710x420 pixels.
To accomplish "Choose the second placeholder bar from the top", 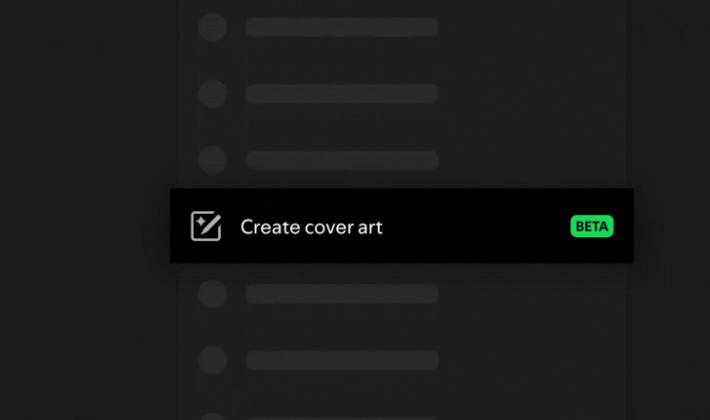I will pos(342,94).
